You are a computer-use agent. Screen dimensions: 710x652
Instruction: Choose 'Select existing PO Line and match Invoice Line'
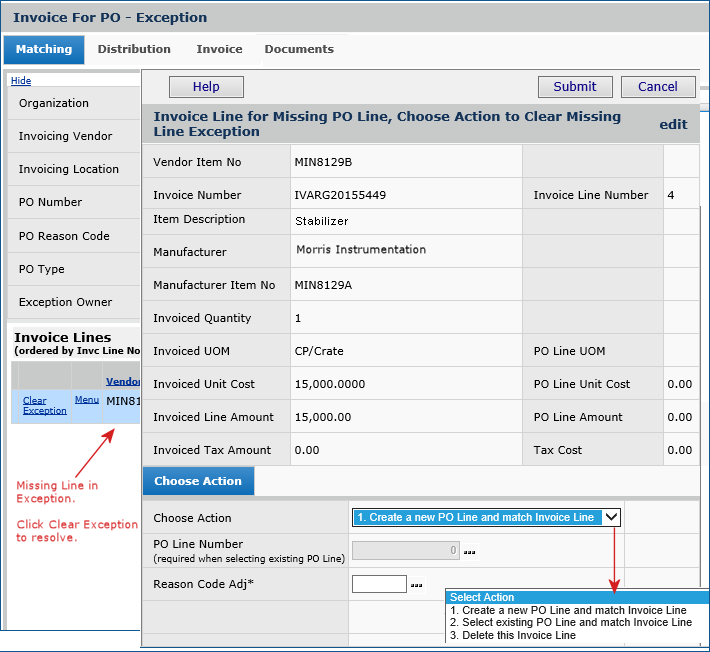570,622
